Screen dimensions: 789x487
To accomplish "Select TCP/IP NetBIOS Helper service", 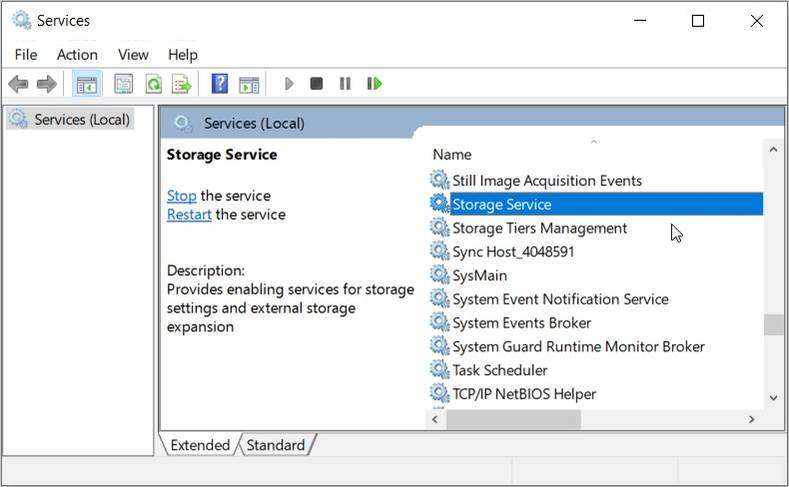I will point(524,393).
